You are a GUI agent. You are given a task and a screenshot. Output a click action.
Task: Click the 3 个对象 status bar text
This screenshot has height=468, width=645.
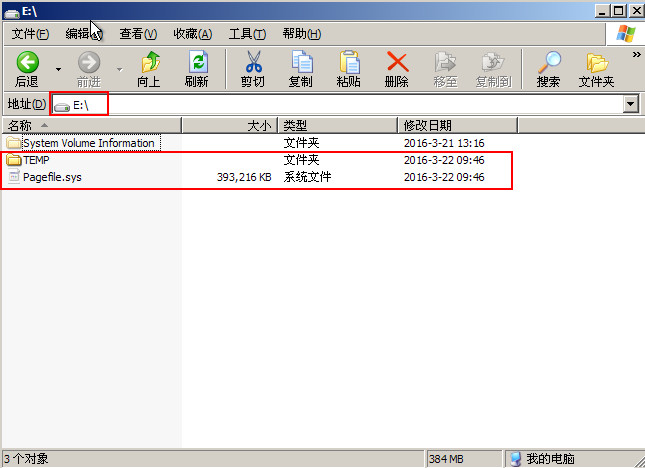[26, 459]
